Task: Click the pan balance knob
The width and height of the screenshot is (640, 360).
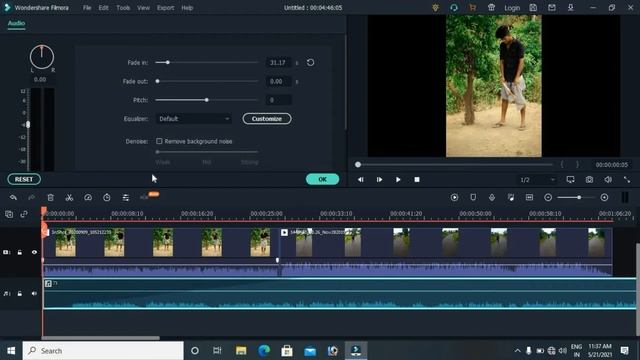Action: coord(42,57)
